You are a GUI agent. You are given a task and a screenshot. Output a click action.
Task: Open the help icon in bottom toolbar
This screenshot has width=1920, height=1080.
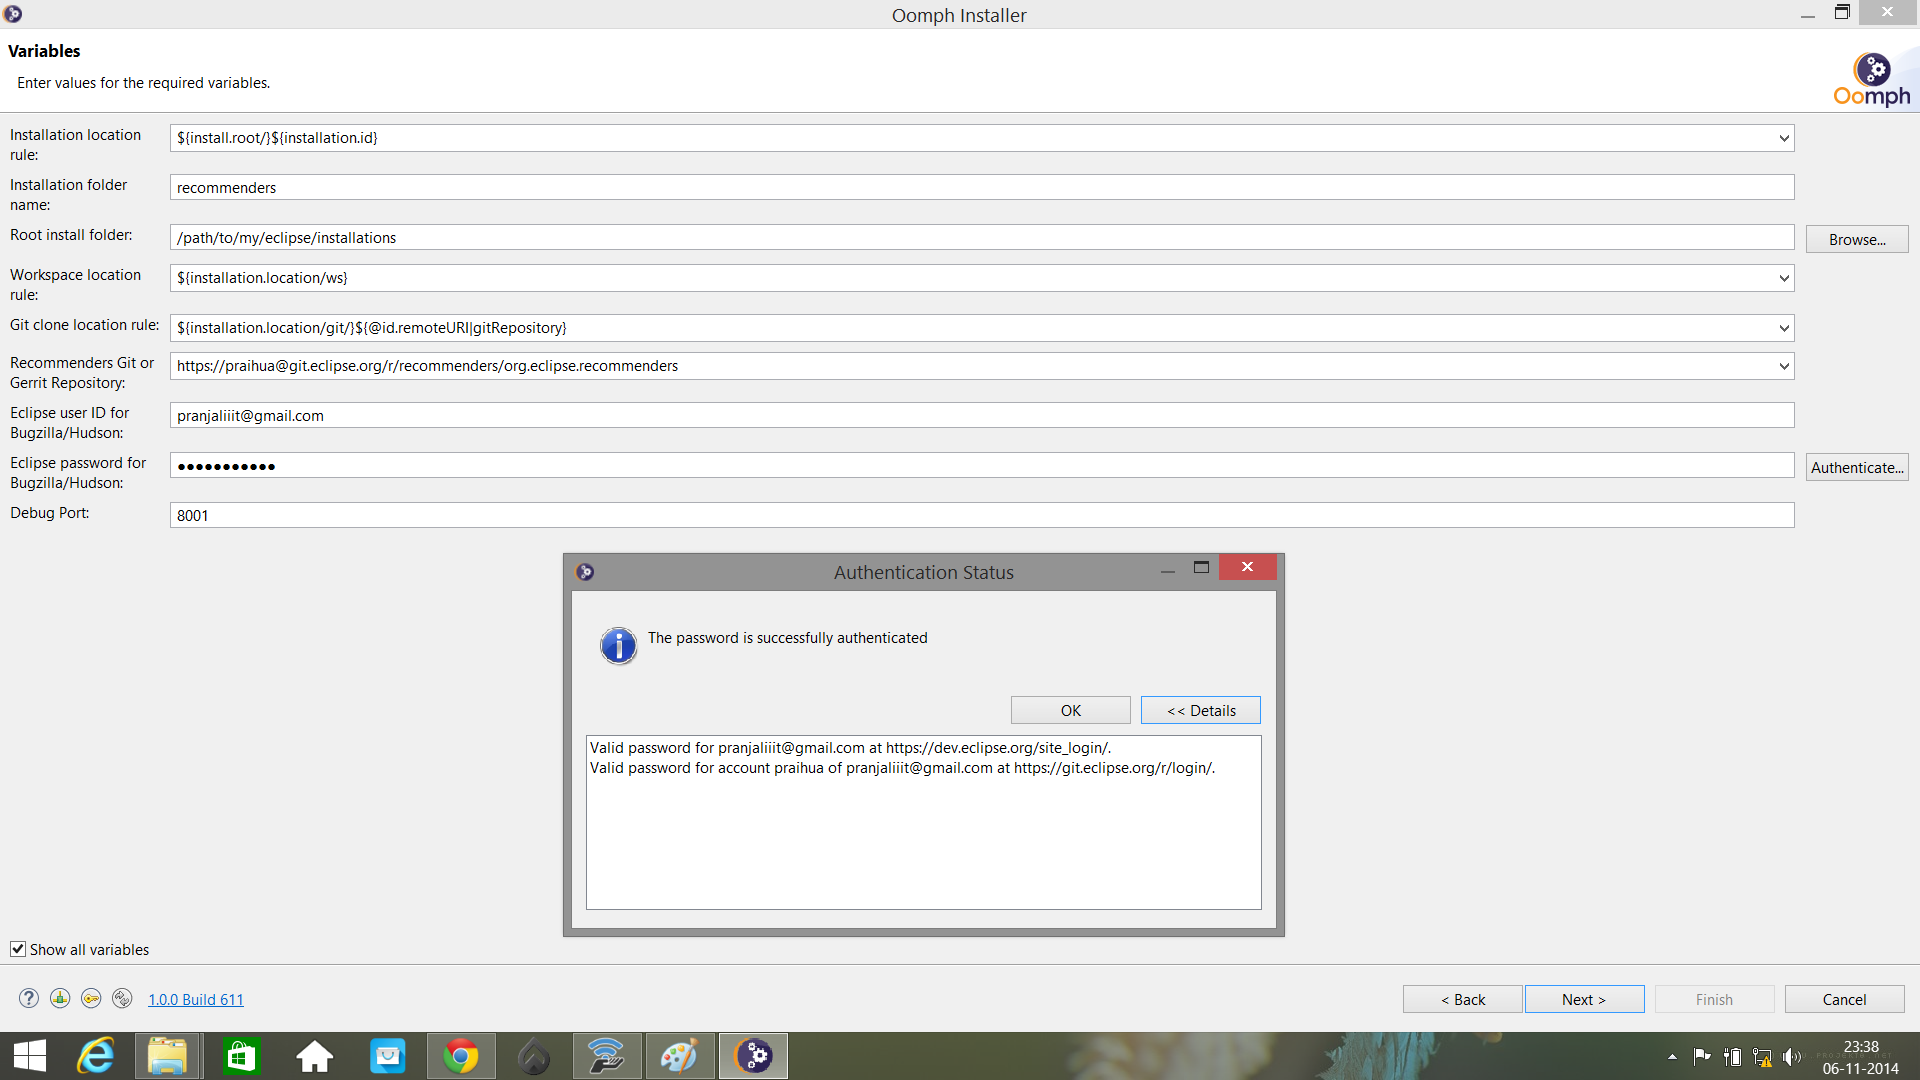click(29, 998)
